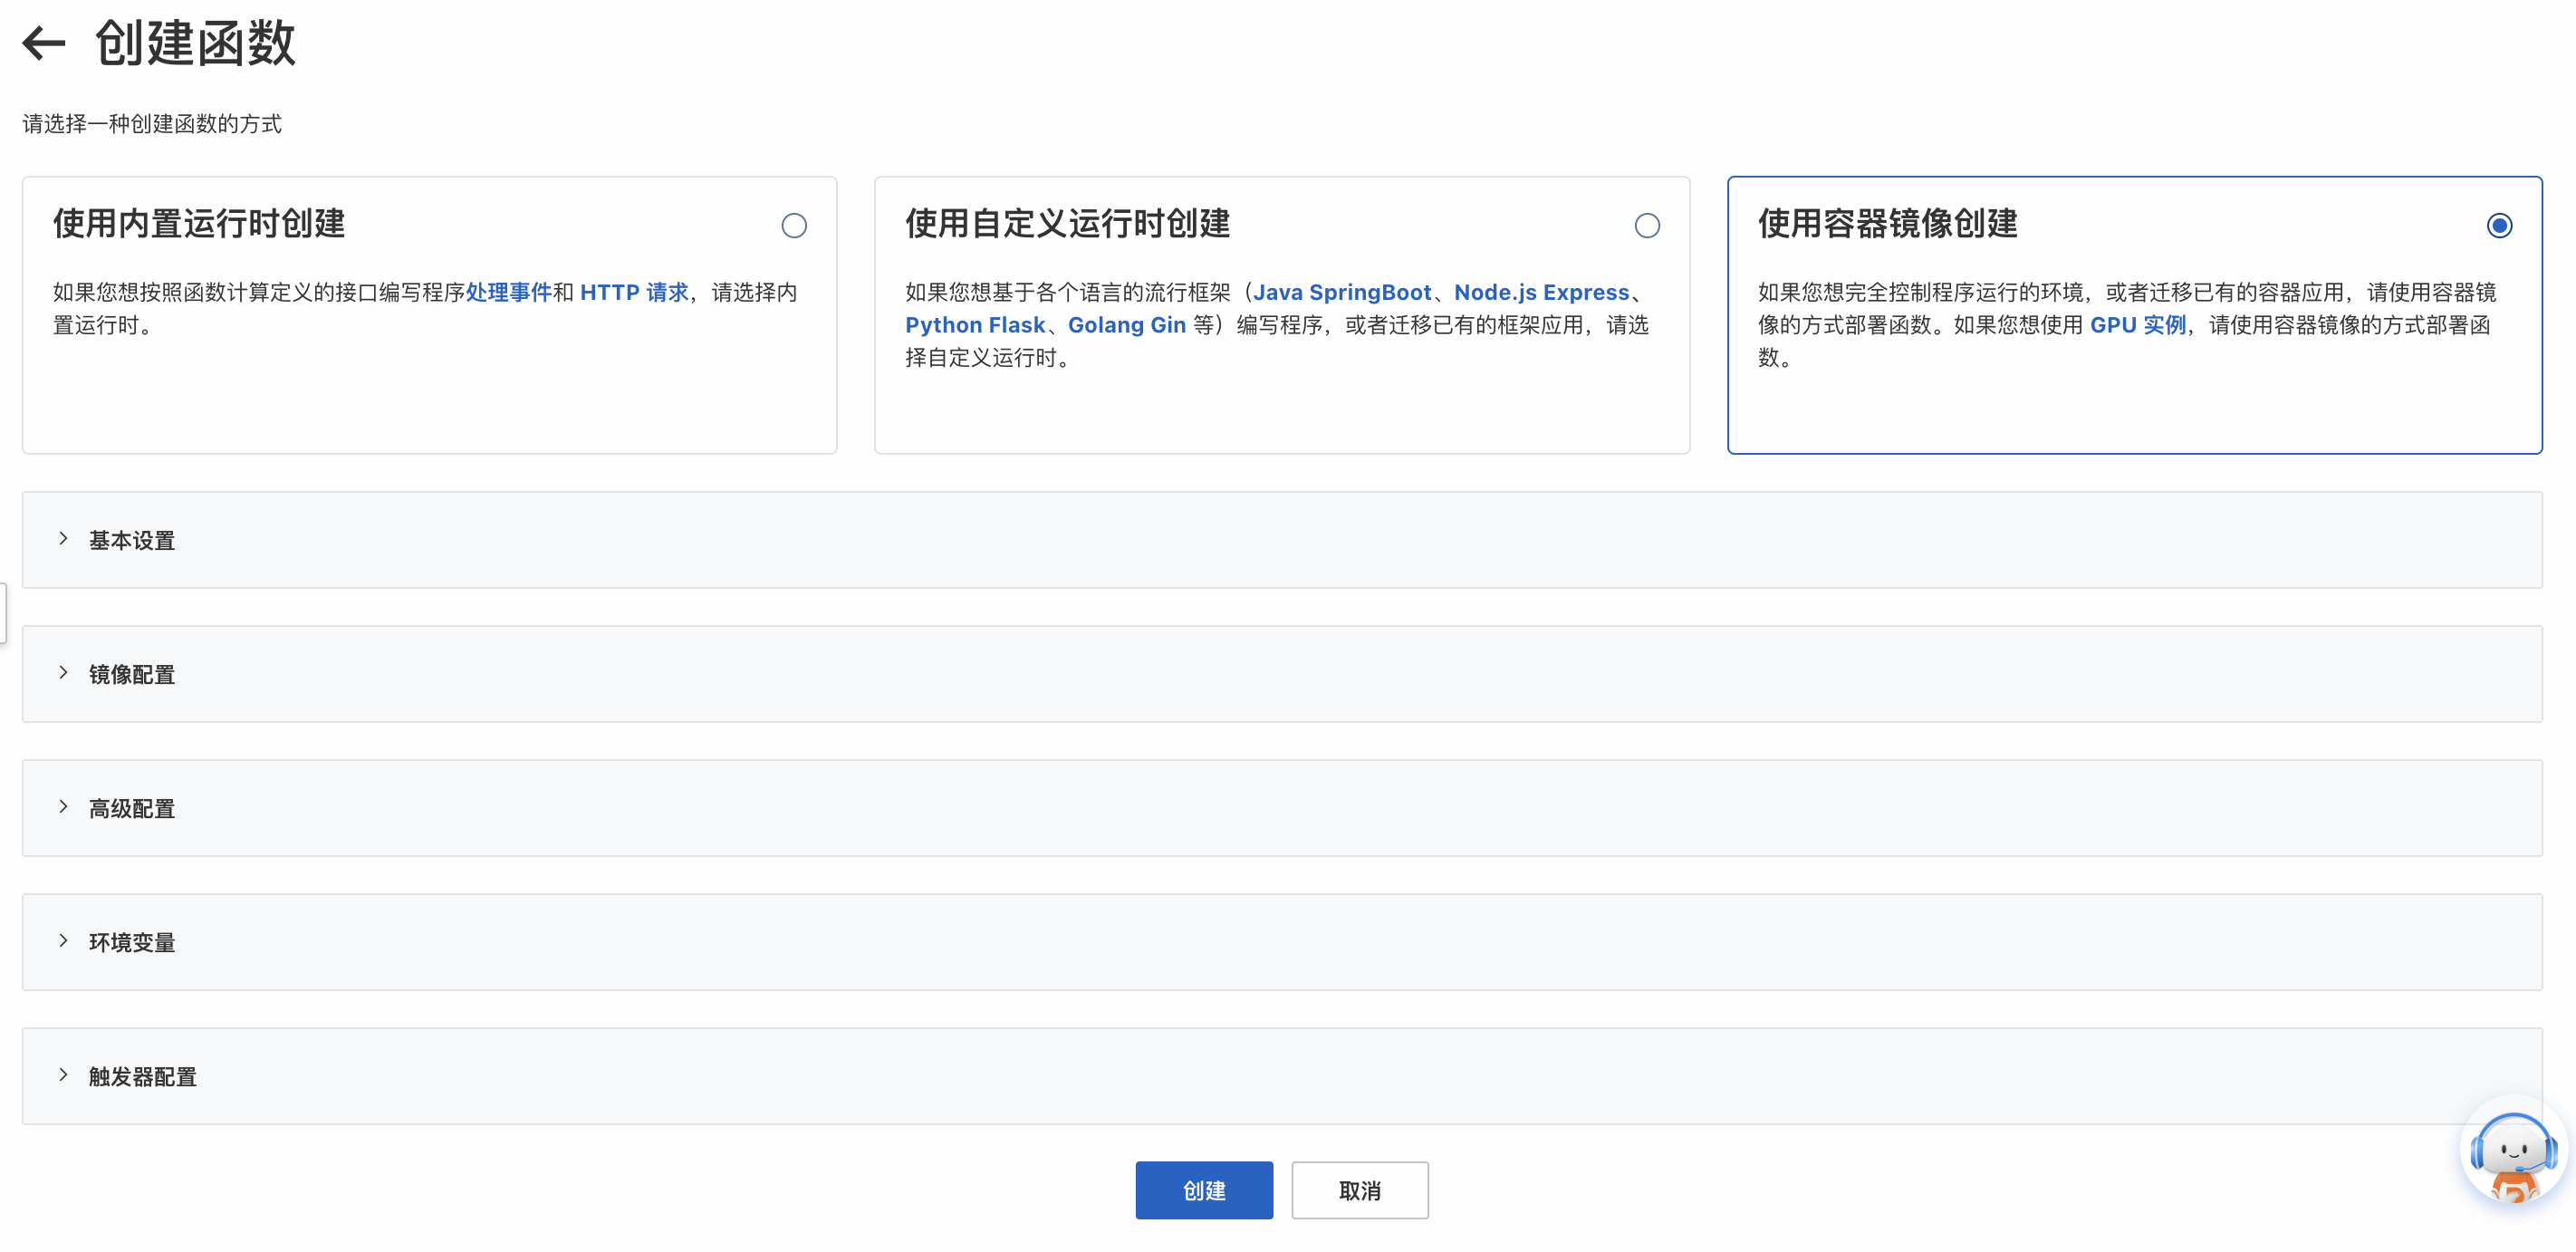Click the small tab on the left edge
Screen dimensions: 2576x1252
point(3,612)
